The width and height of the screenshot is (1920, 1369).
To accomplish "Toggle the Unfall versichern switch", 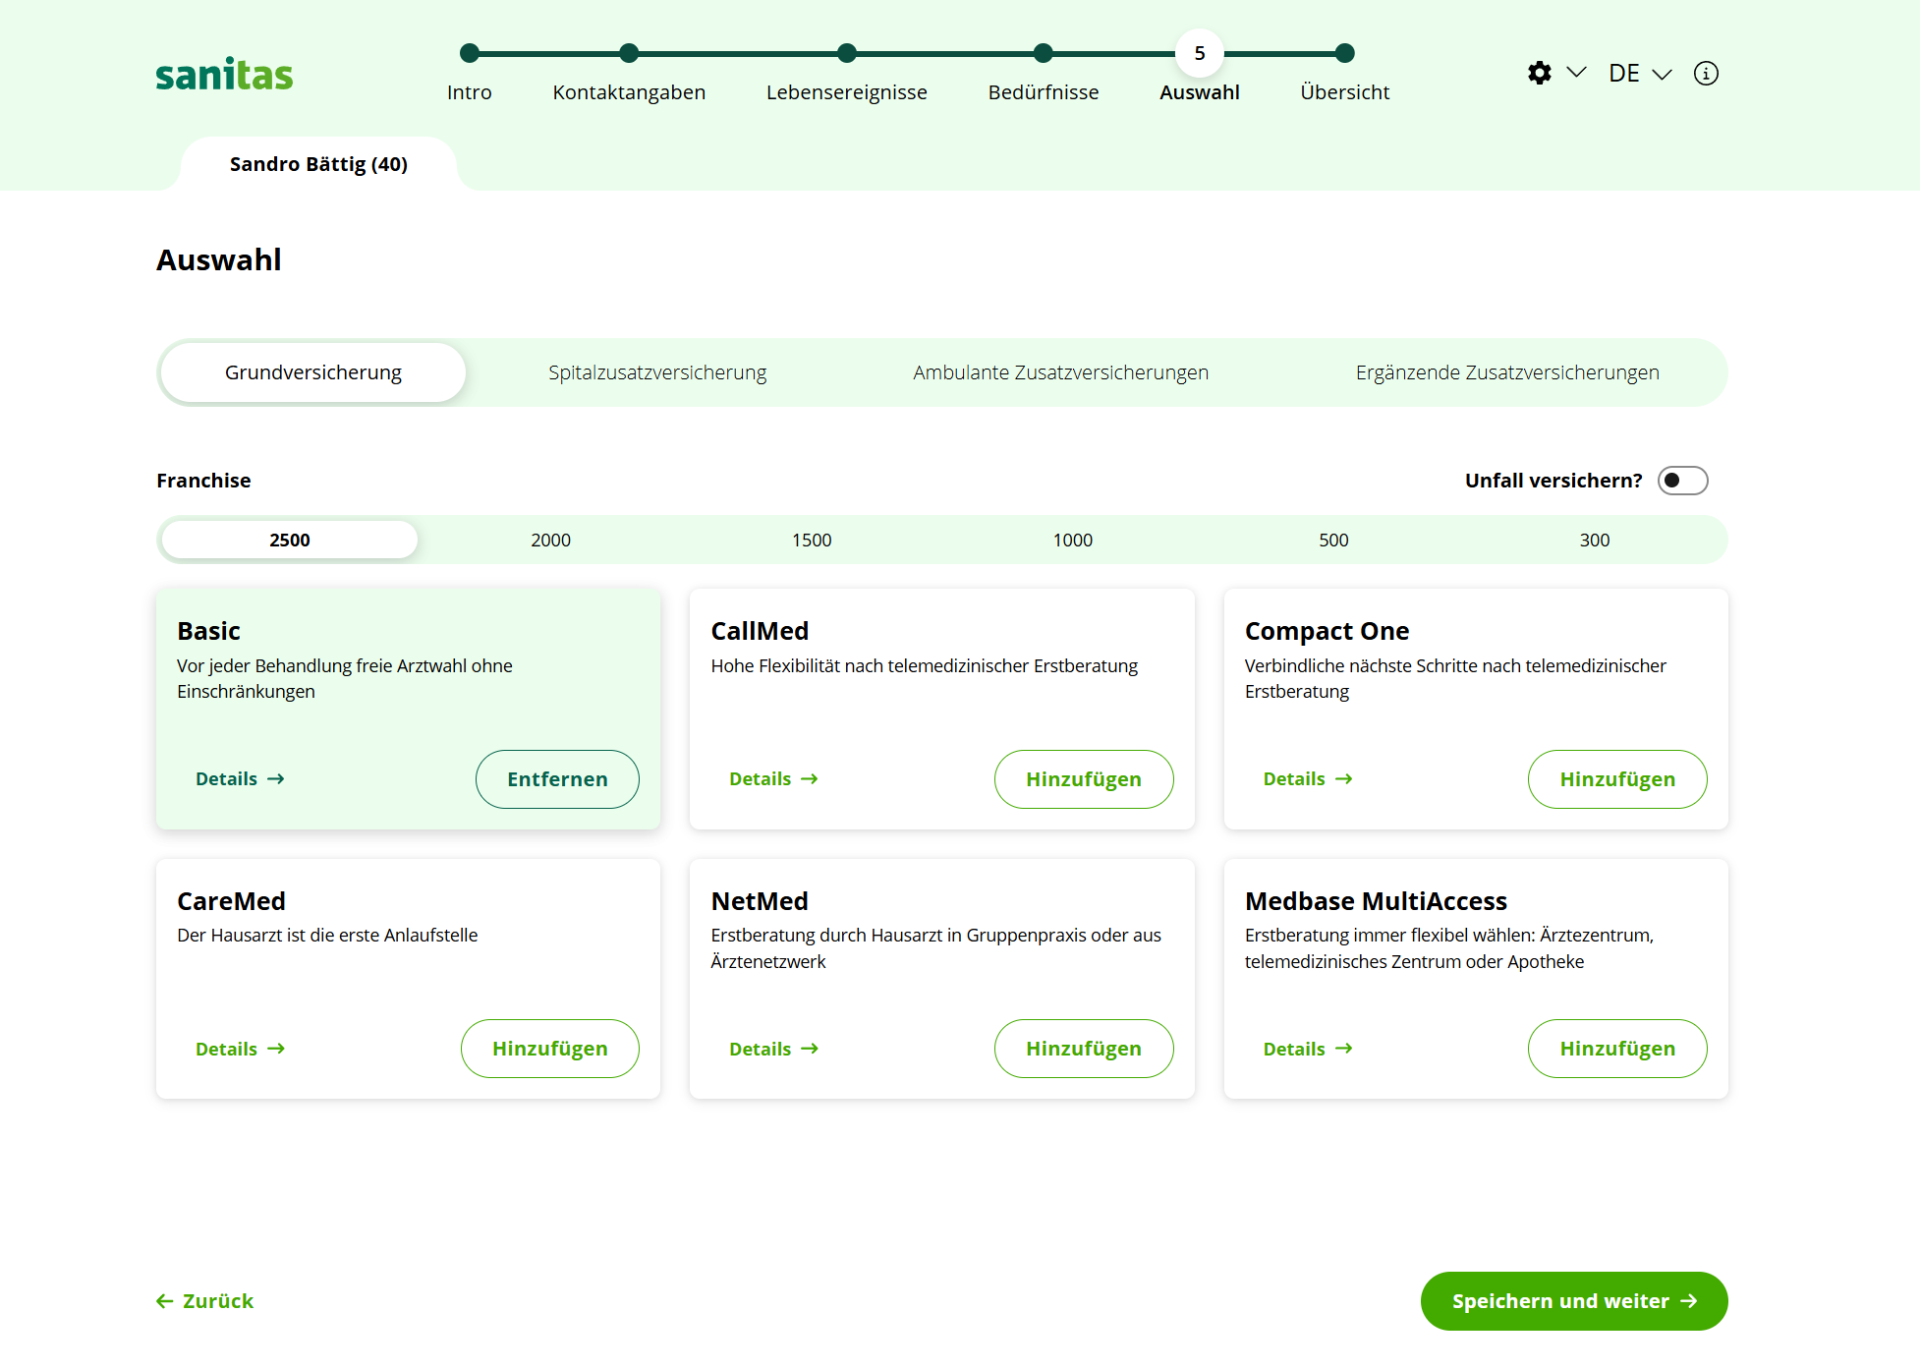I will [1683, 480].
